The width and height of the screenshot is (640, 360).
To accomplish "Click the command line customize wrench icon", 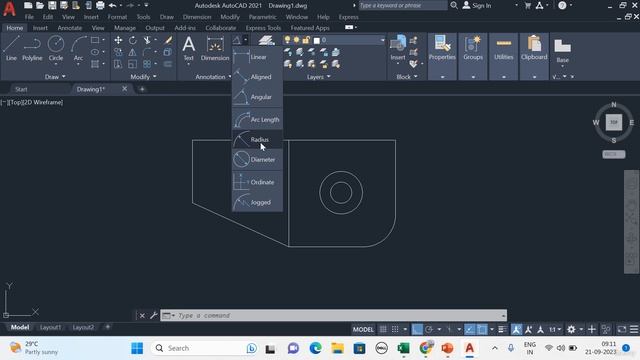I will pyautogui.click(x=153, y=315).
